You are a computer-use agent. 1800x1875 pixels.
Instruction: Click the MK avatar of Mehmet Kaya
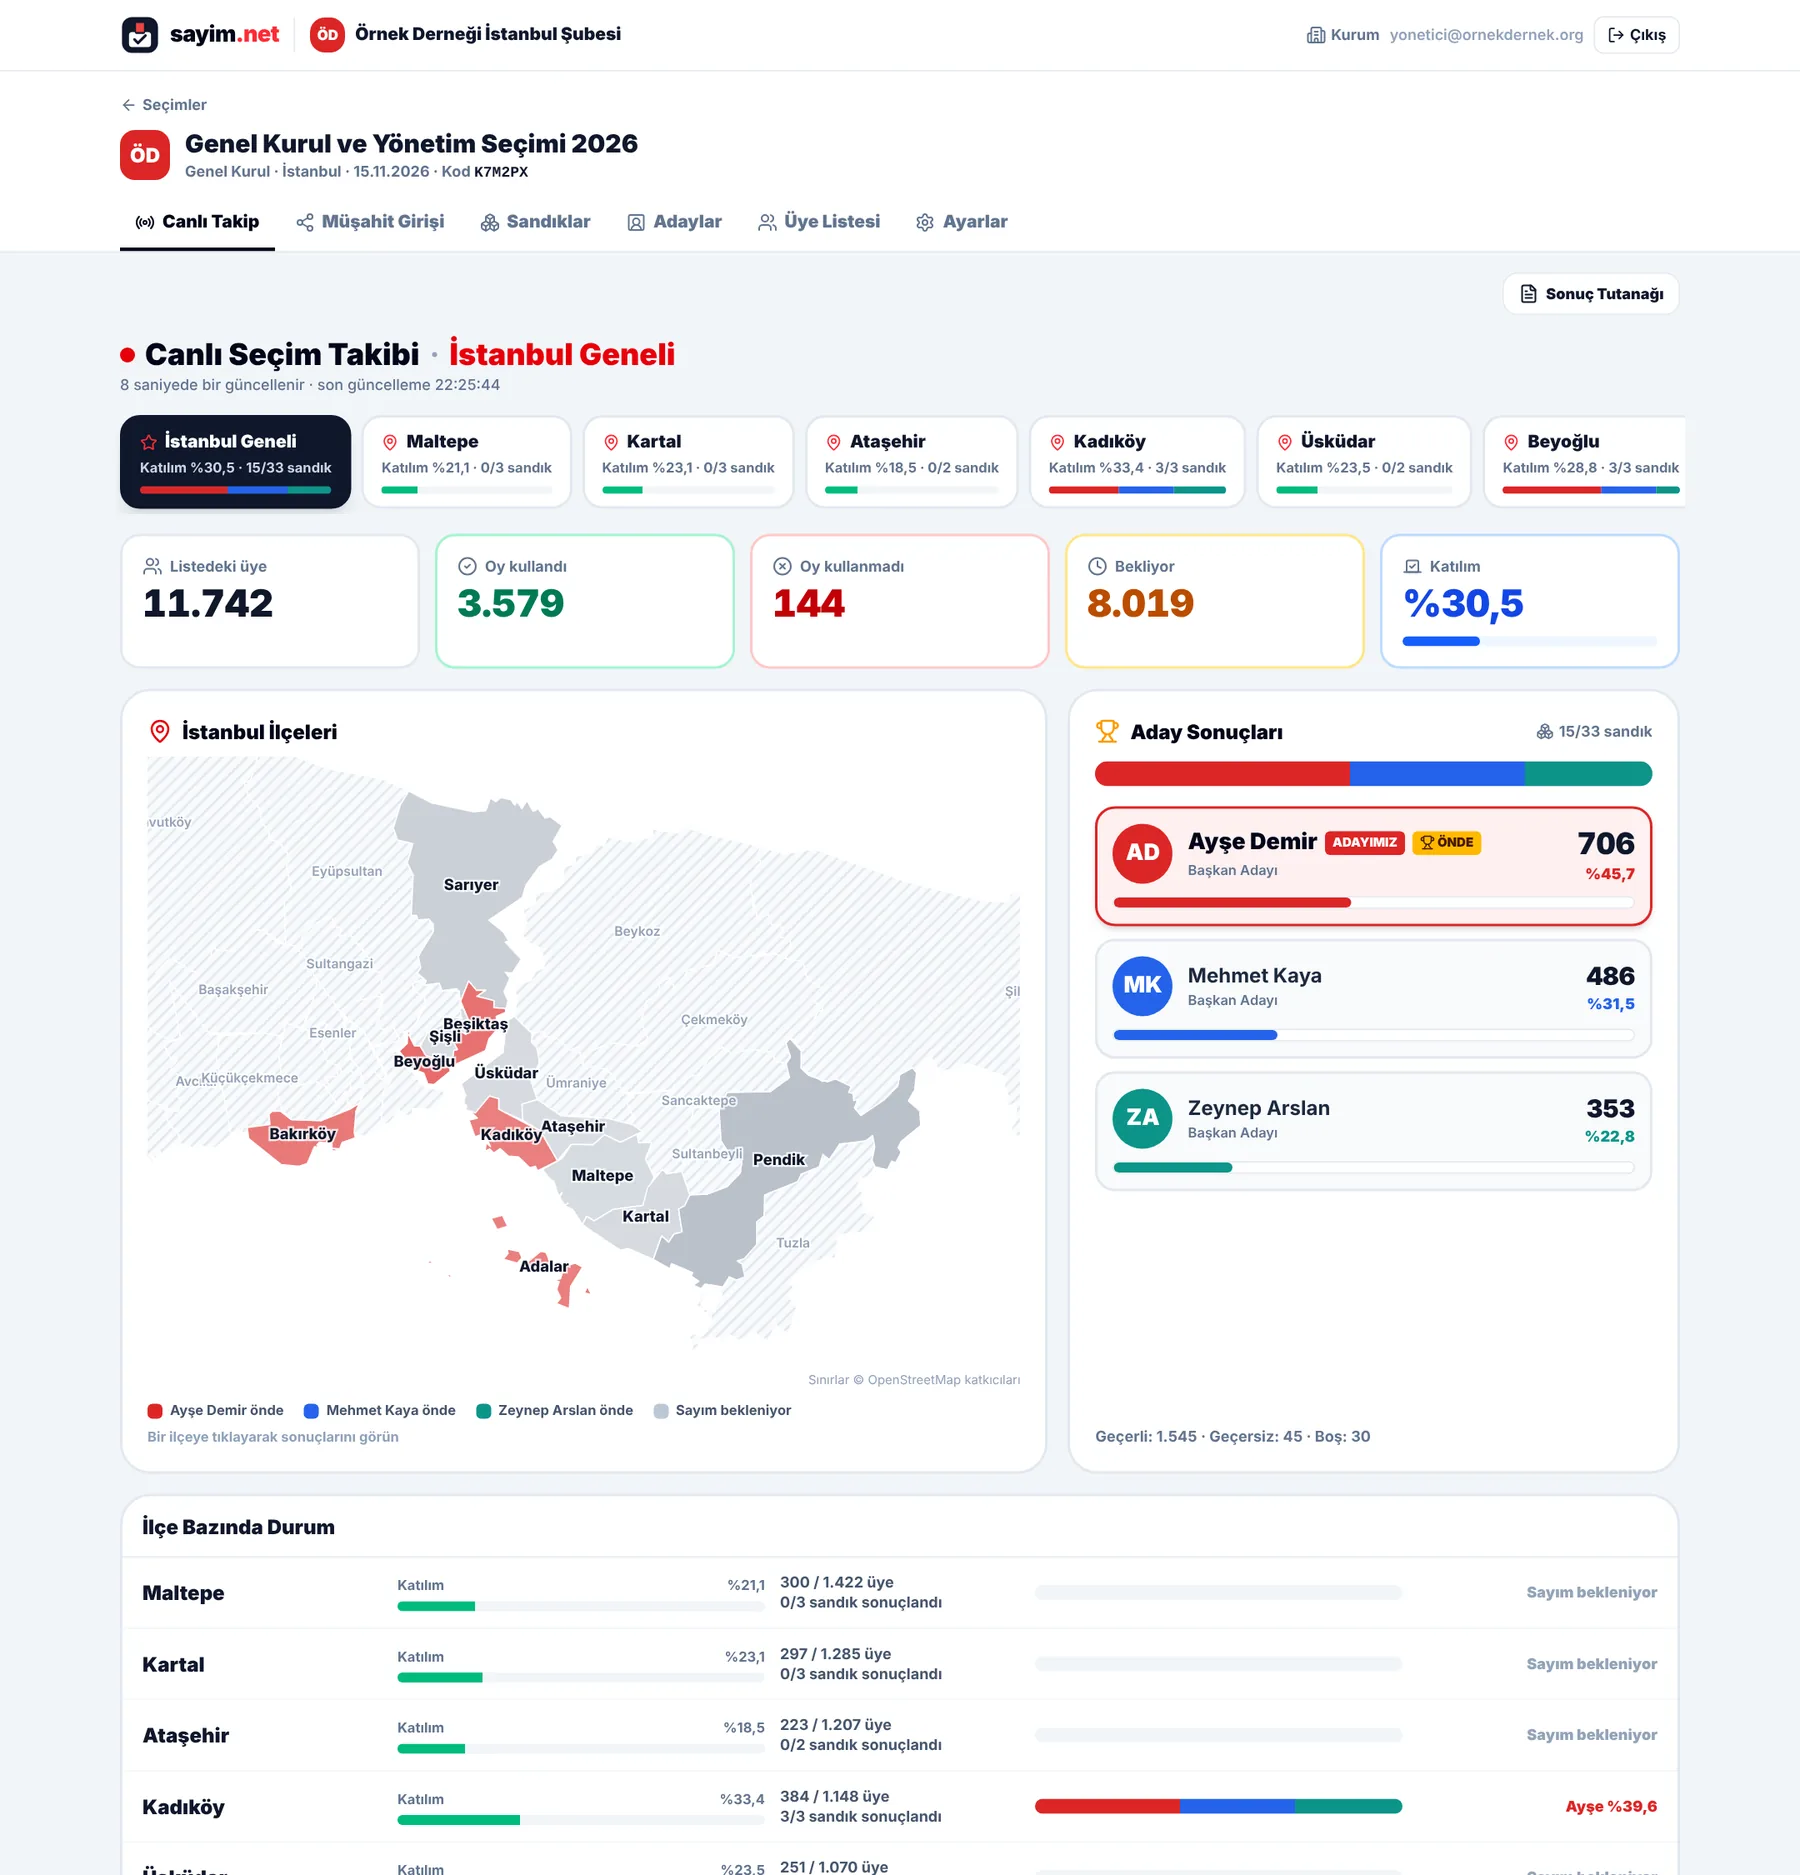(x=1142, y=986)
